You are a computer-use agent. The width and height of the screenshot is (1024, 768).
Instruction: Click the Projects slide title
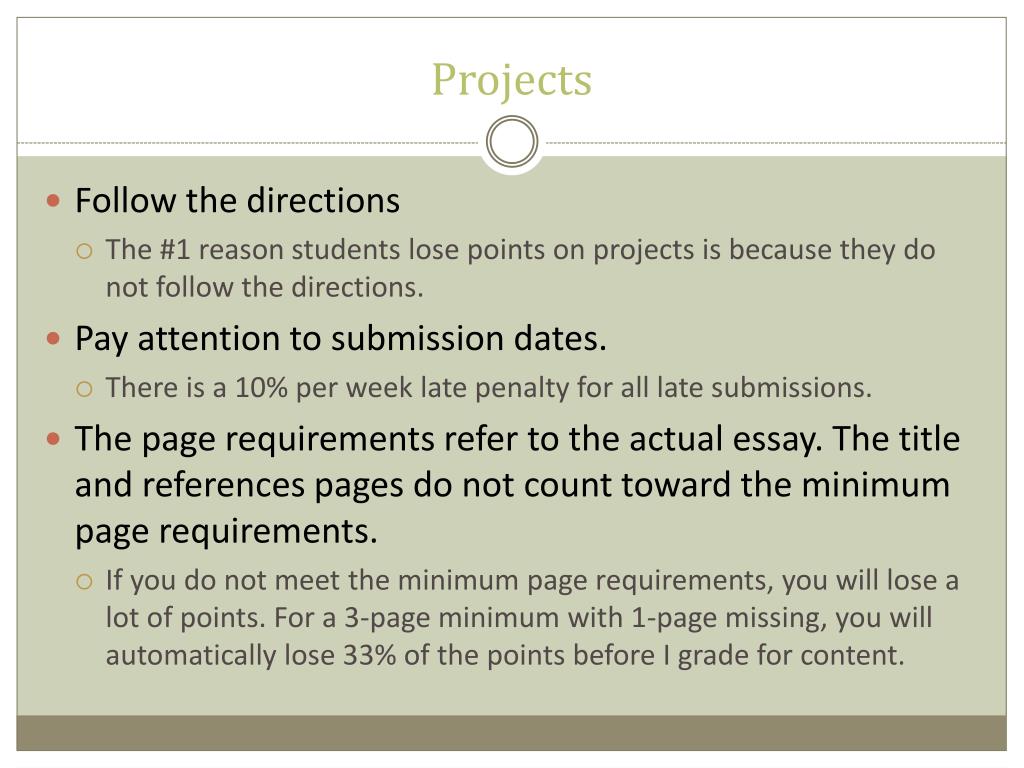(x=512, y=80)
